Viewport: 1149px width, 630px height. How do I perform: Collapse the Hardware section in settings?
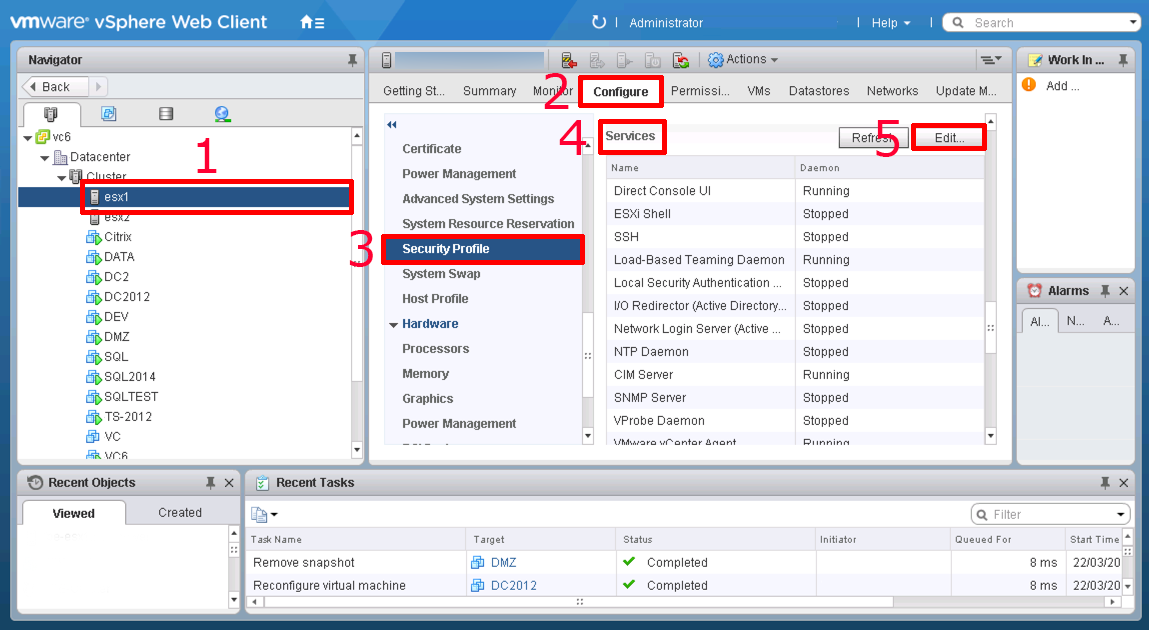tap(393, 323)
